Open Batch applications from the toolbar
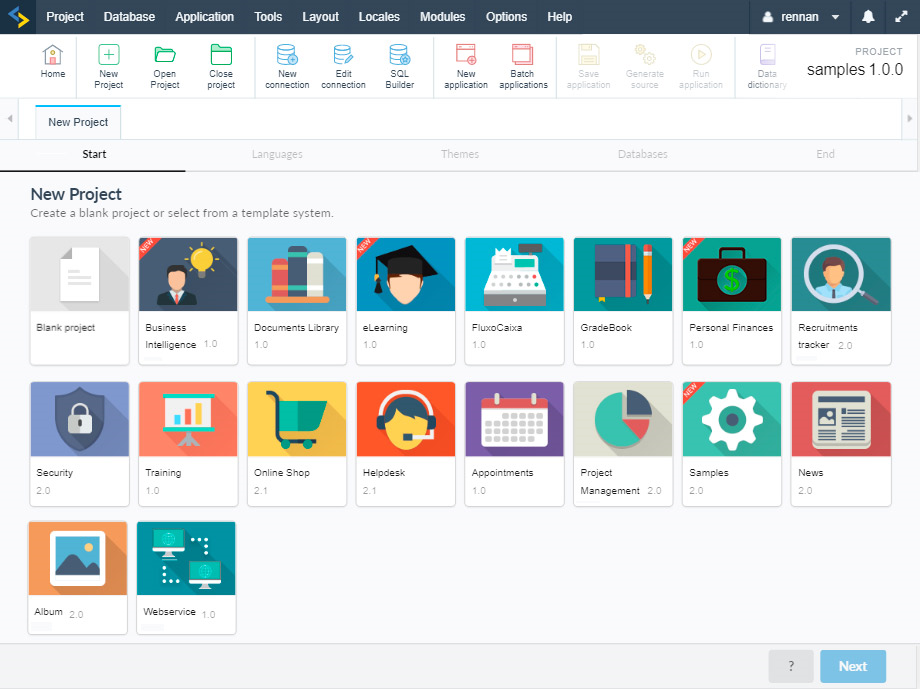Image resolution: width=920 pixels, height=689 pixels. [x=523, y=66]
